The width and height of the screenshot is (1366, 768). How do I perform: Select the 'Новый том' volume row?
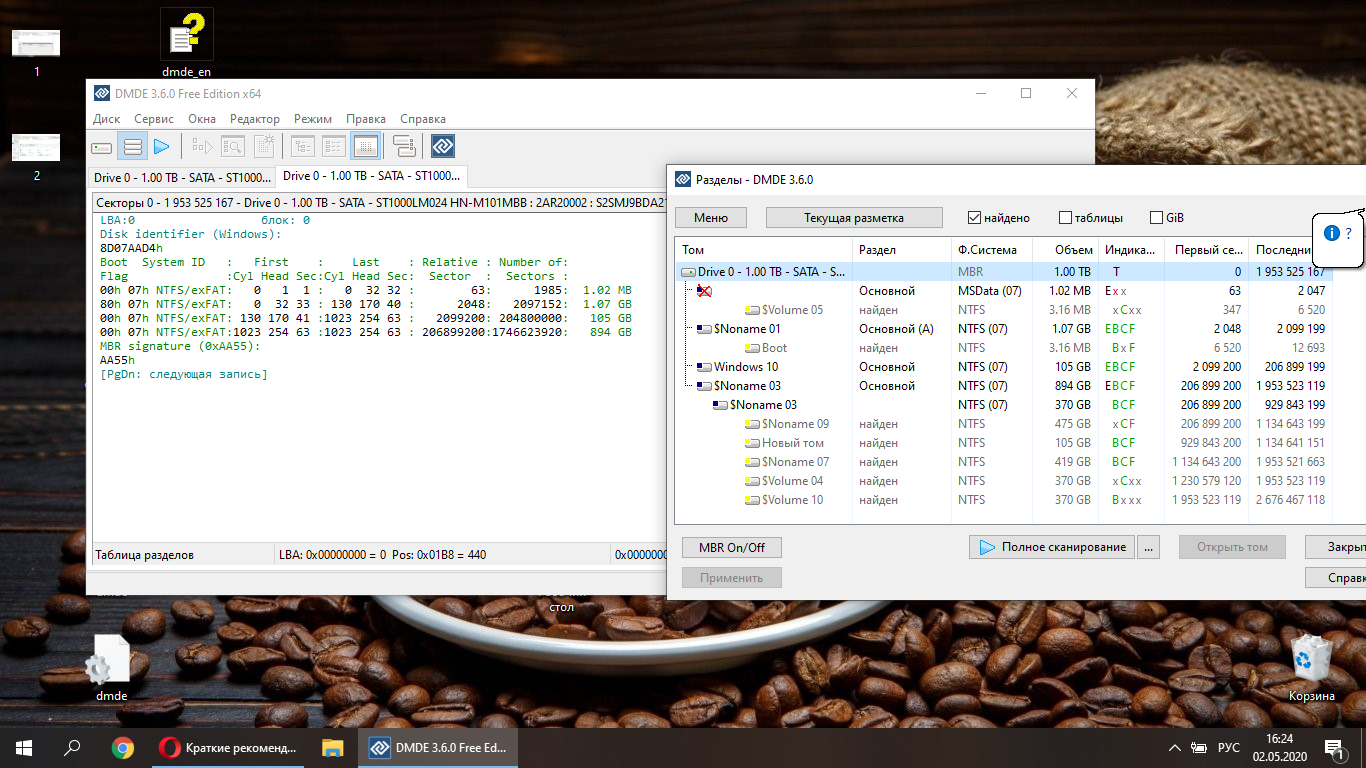click(1004, 443)
